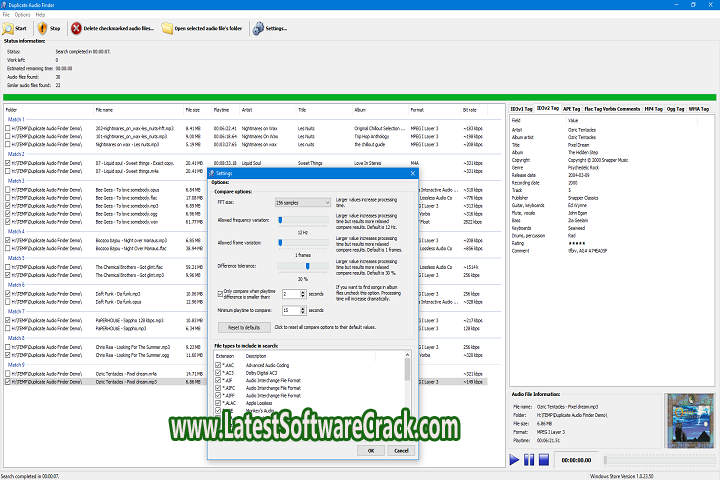Open the Options menu
The width and height of the screenshot is (720, 480).
click(x=21, y=15)
